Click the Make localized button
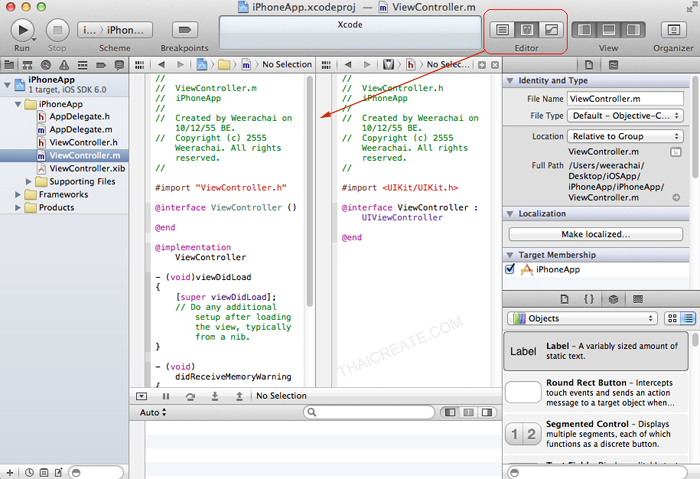 (x=594, y=234)
